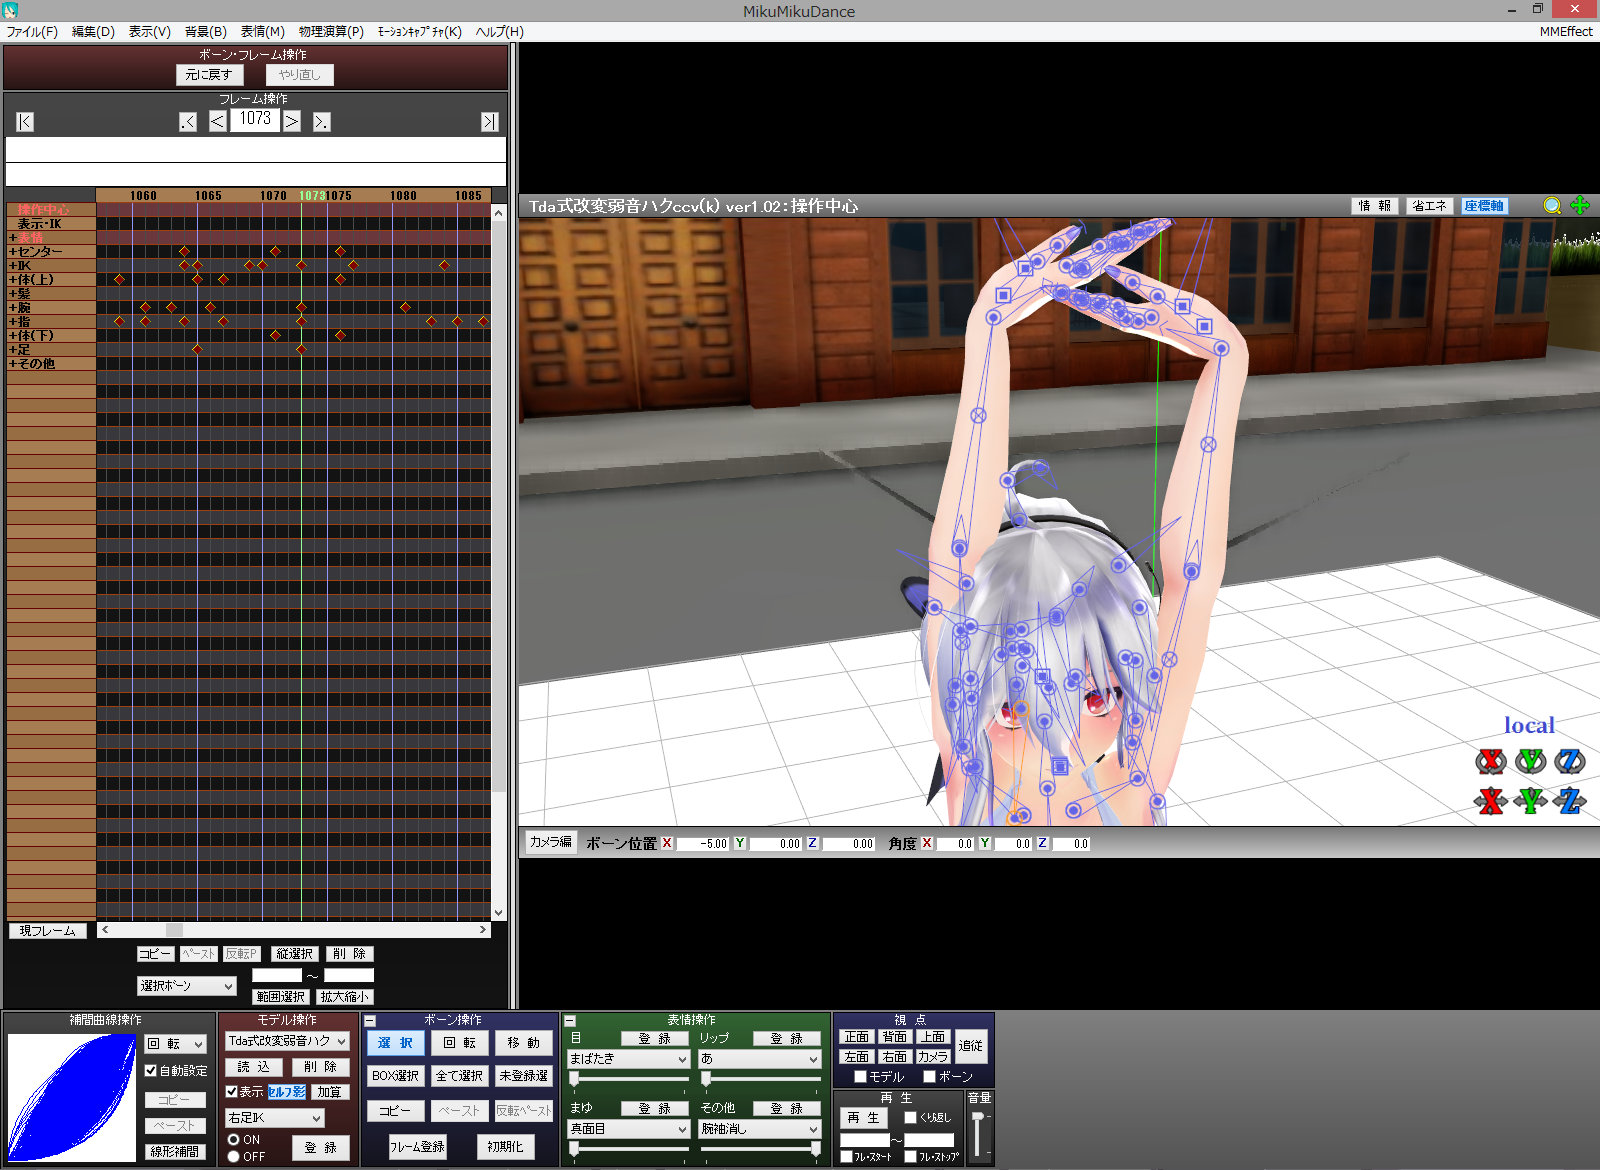1600x1170 pixels.
Task: Click the green view move arrows icon
Action: click(x=1580, y=205)
